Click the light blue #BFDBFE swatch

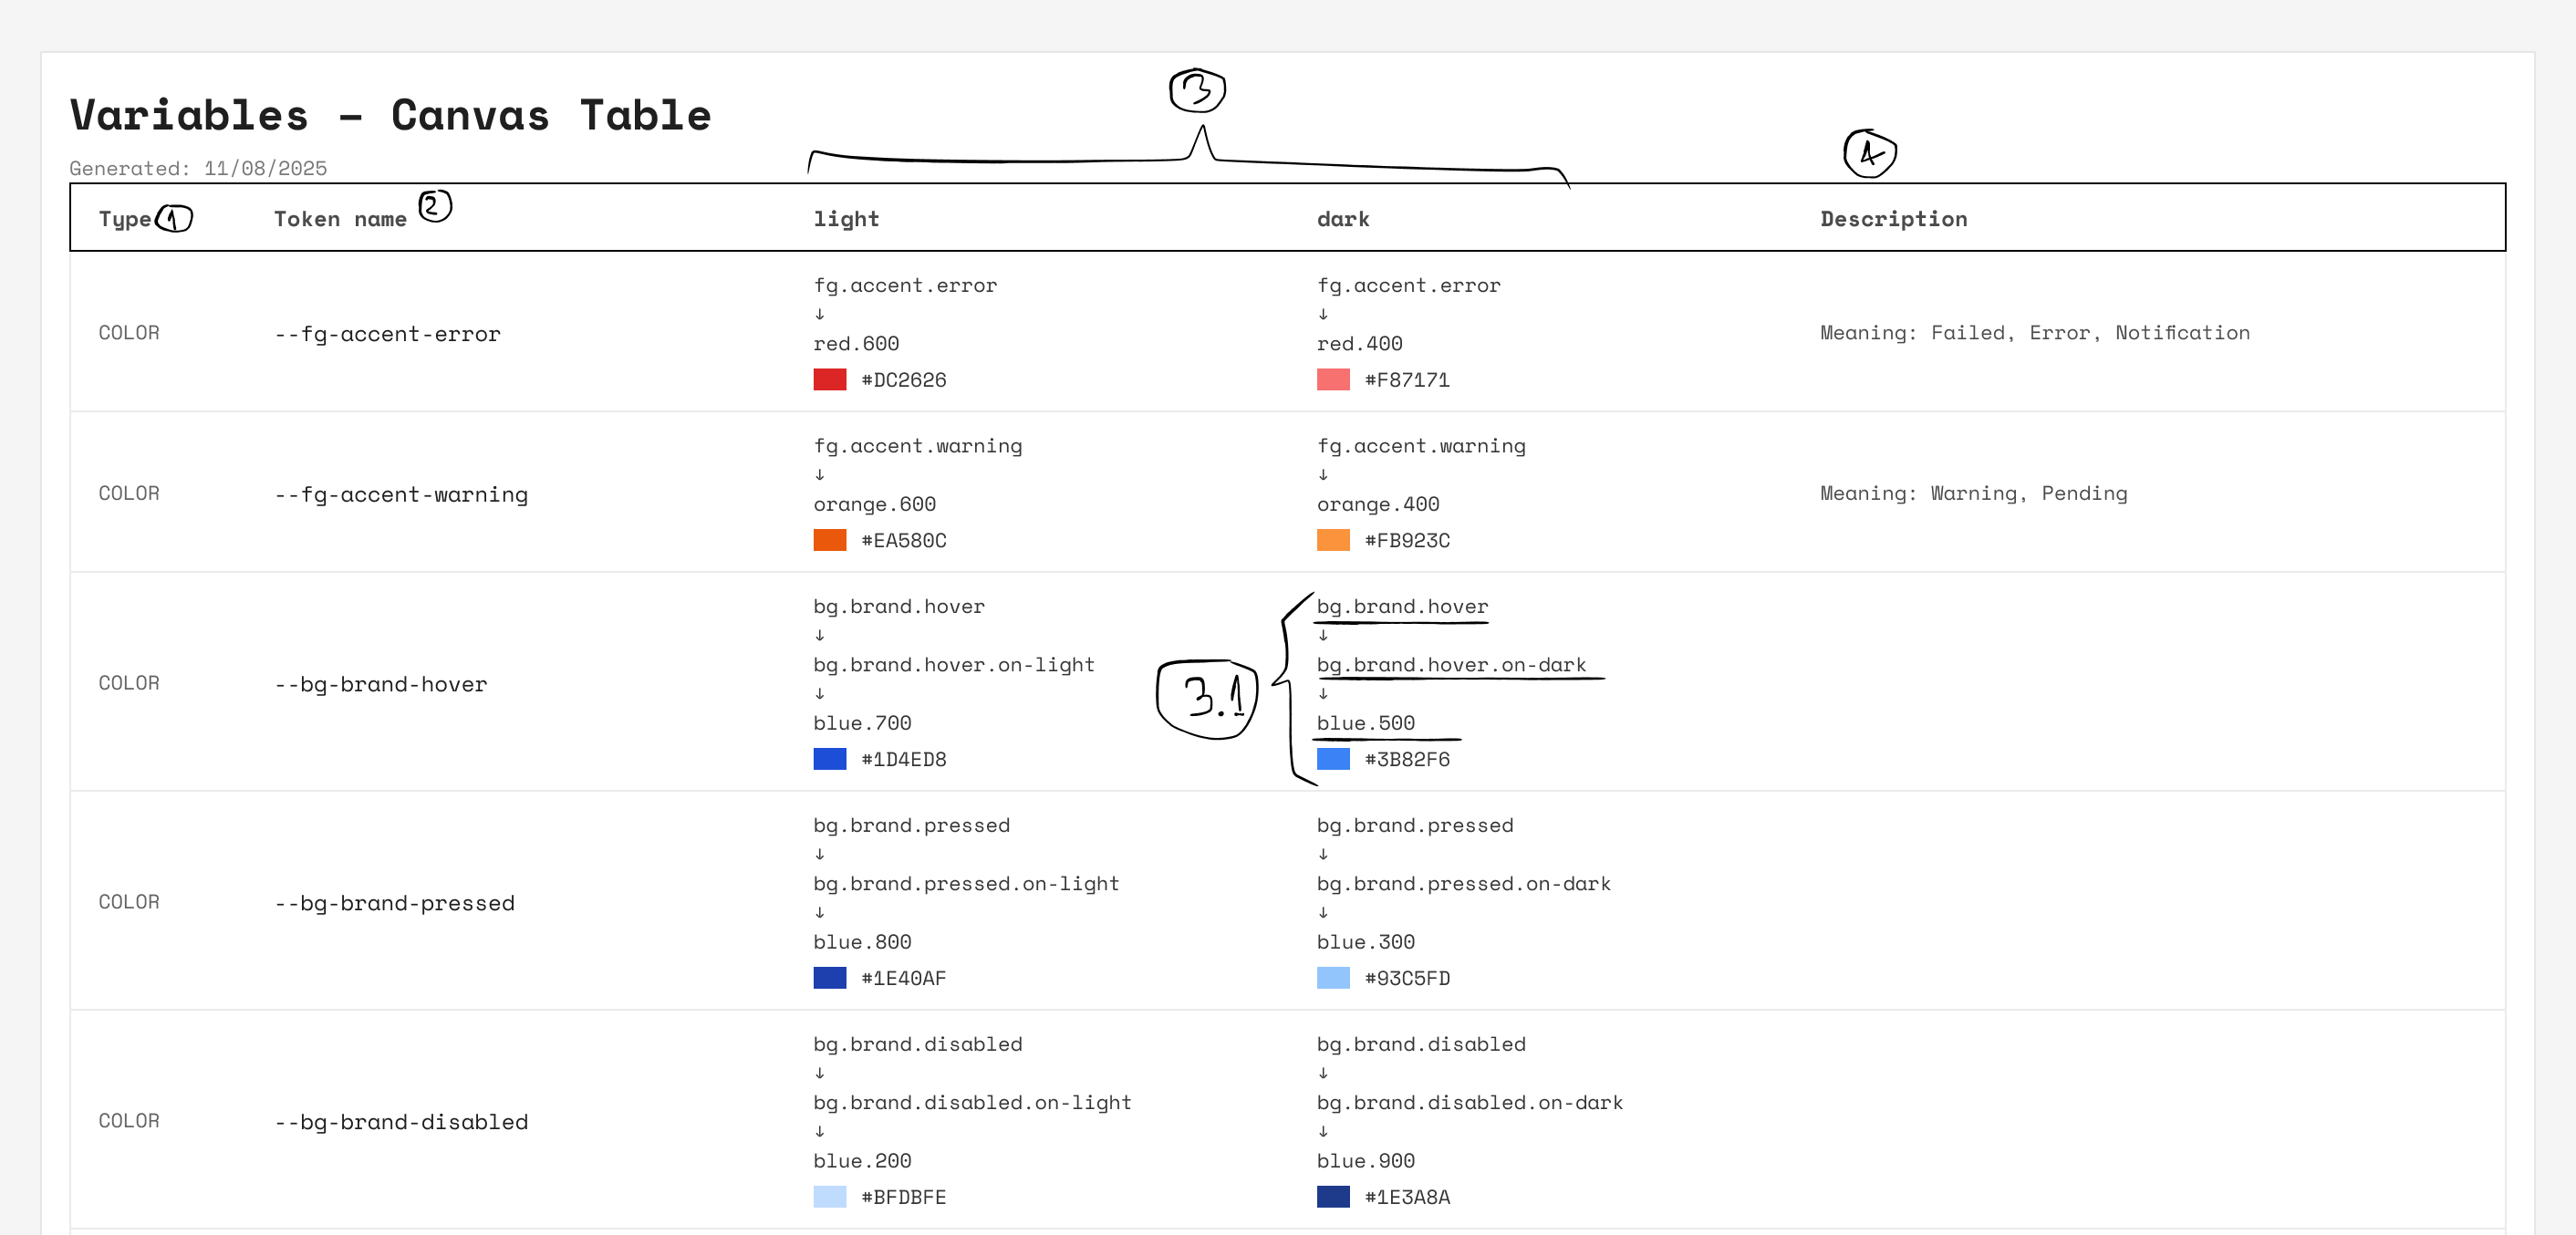(829, 1197)
